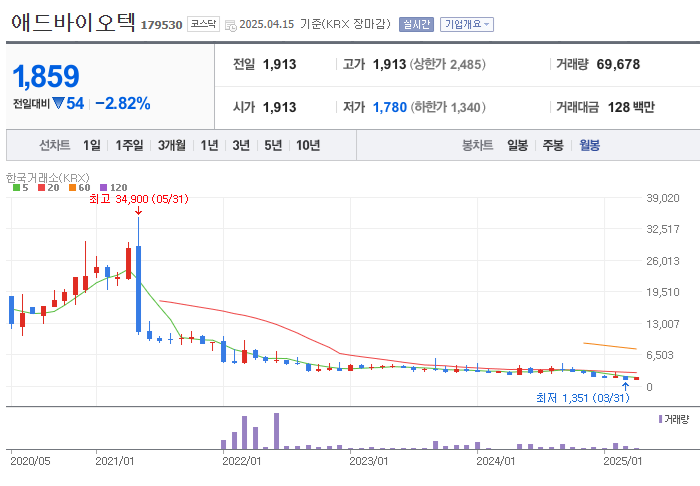Click the 2020/05 axis label
This screenshot has width=700, height=486.
coord(30,461)
